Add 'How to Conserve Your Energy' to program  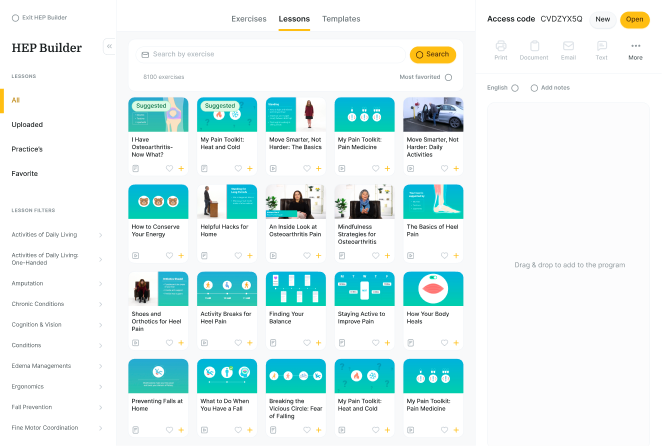point(181,256)
